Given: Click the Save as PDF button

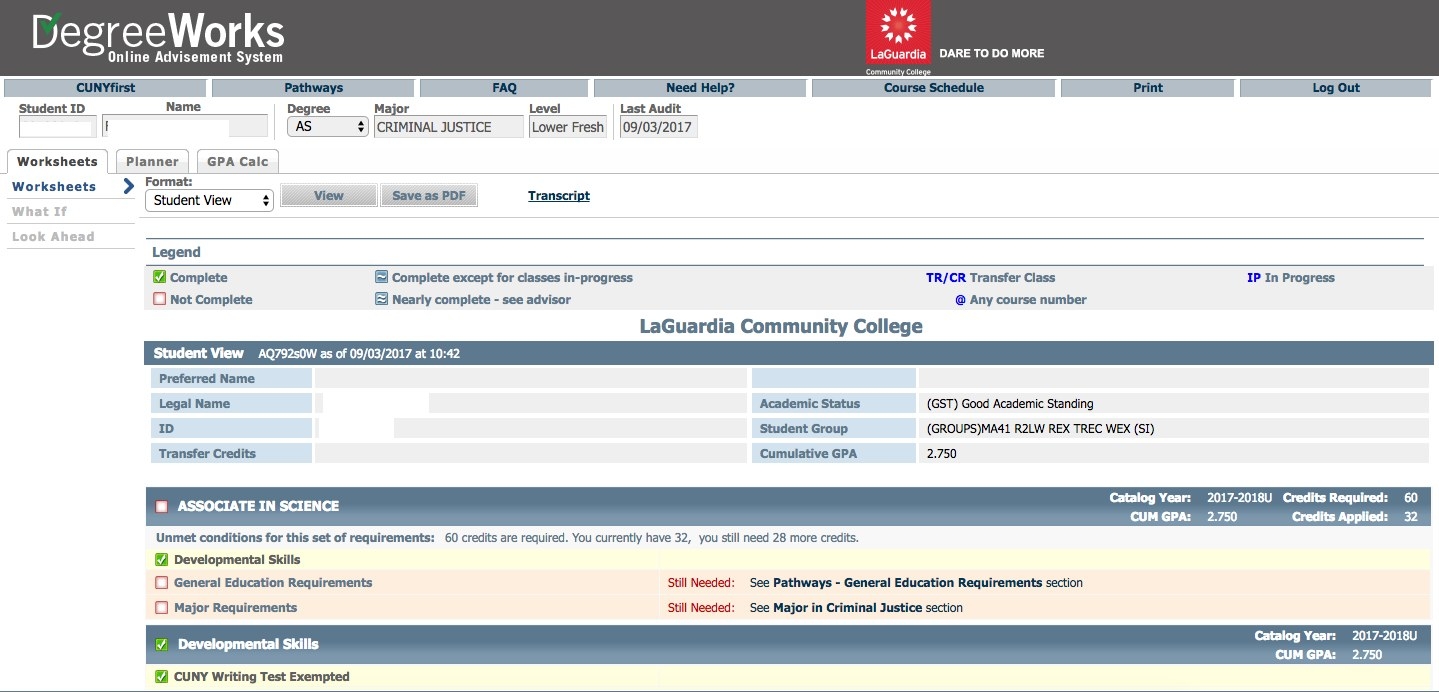Looking at the screenshot, I should pos(429,196).
